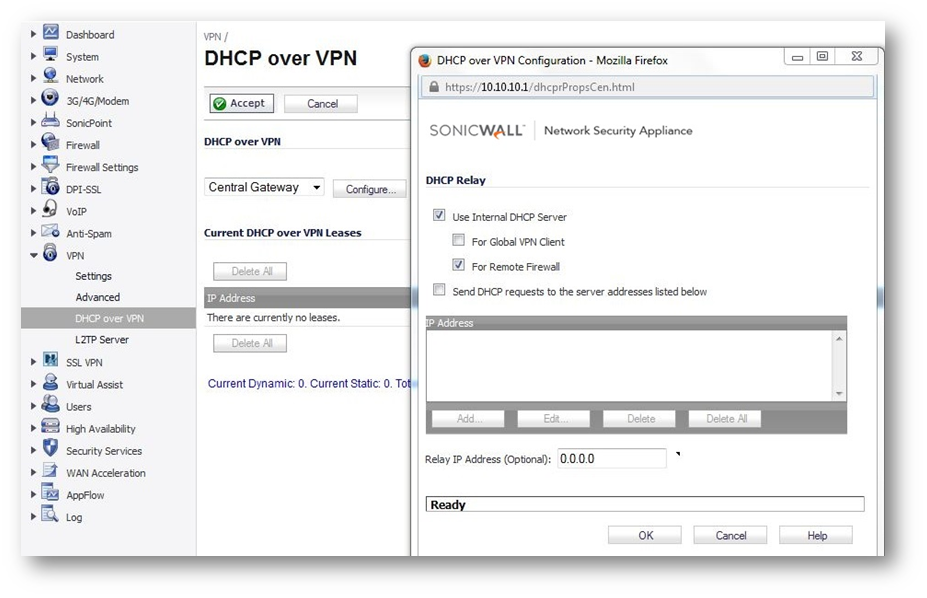Click the DPI-SSL icon in the sidebar
The width and height of the screenshot is (927, 598).
pos(51,188)
